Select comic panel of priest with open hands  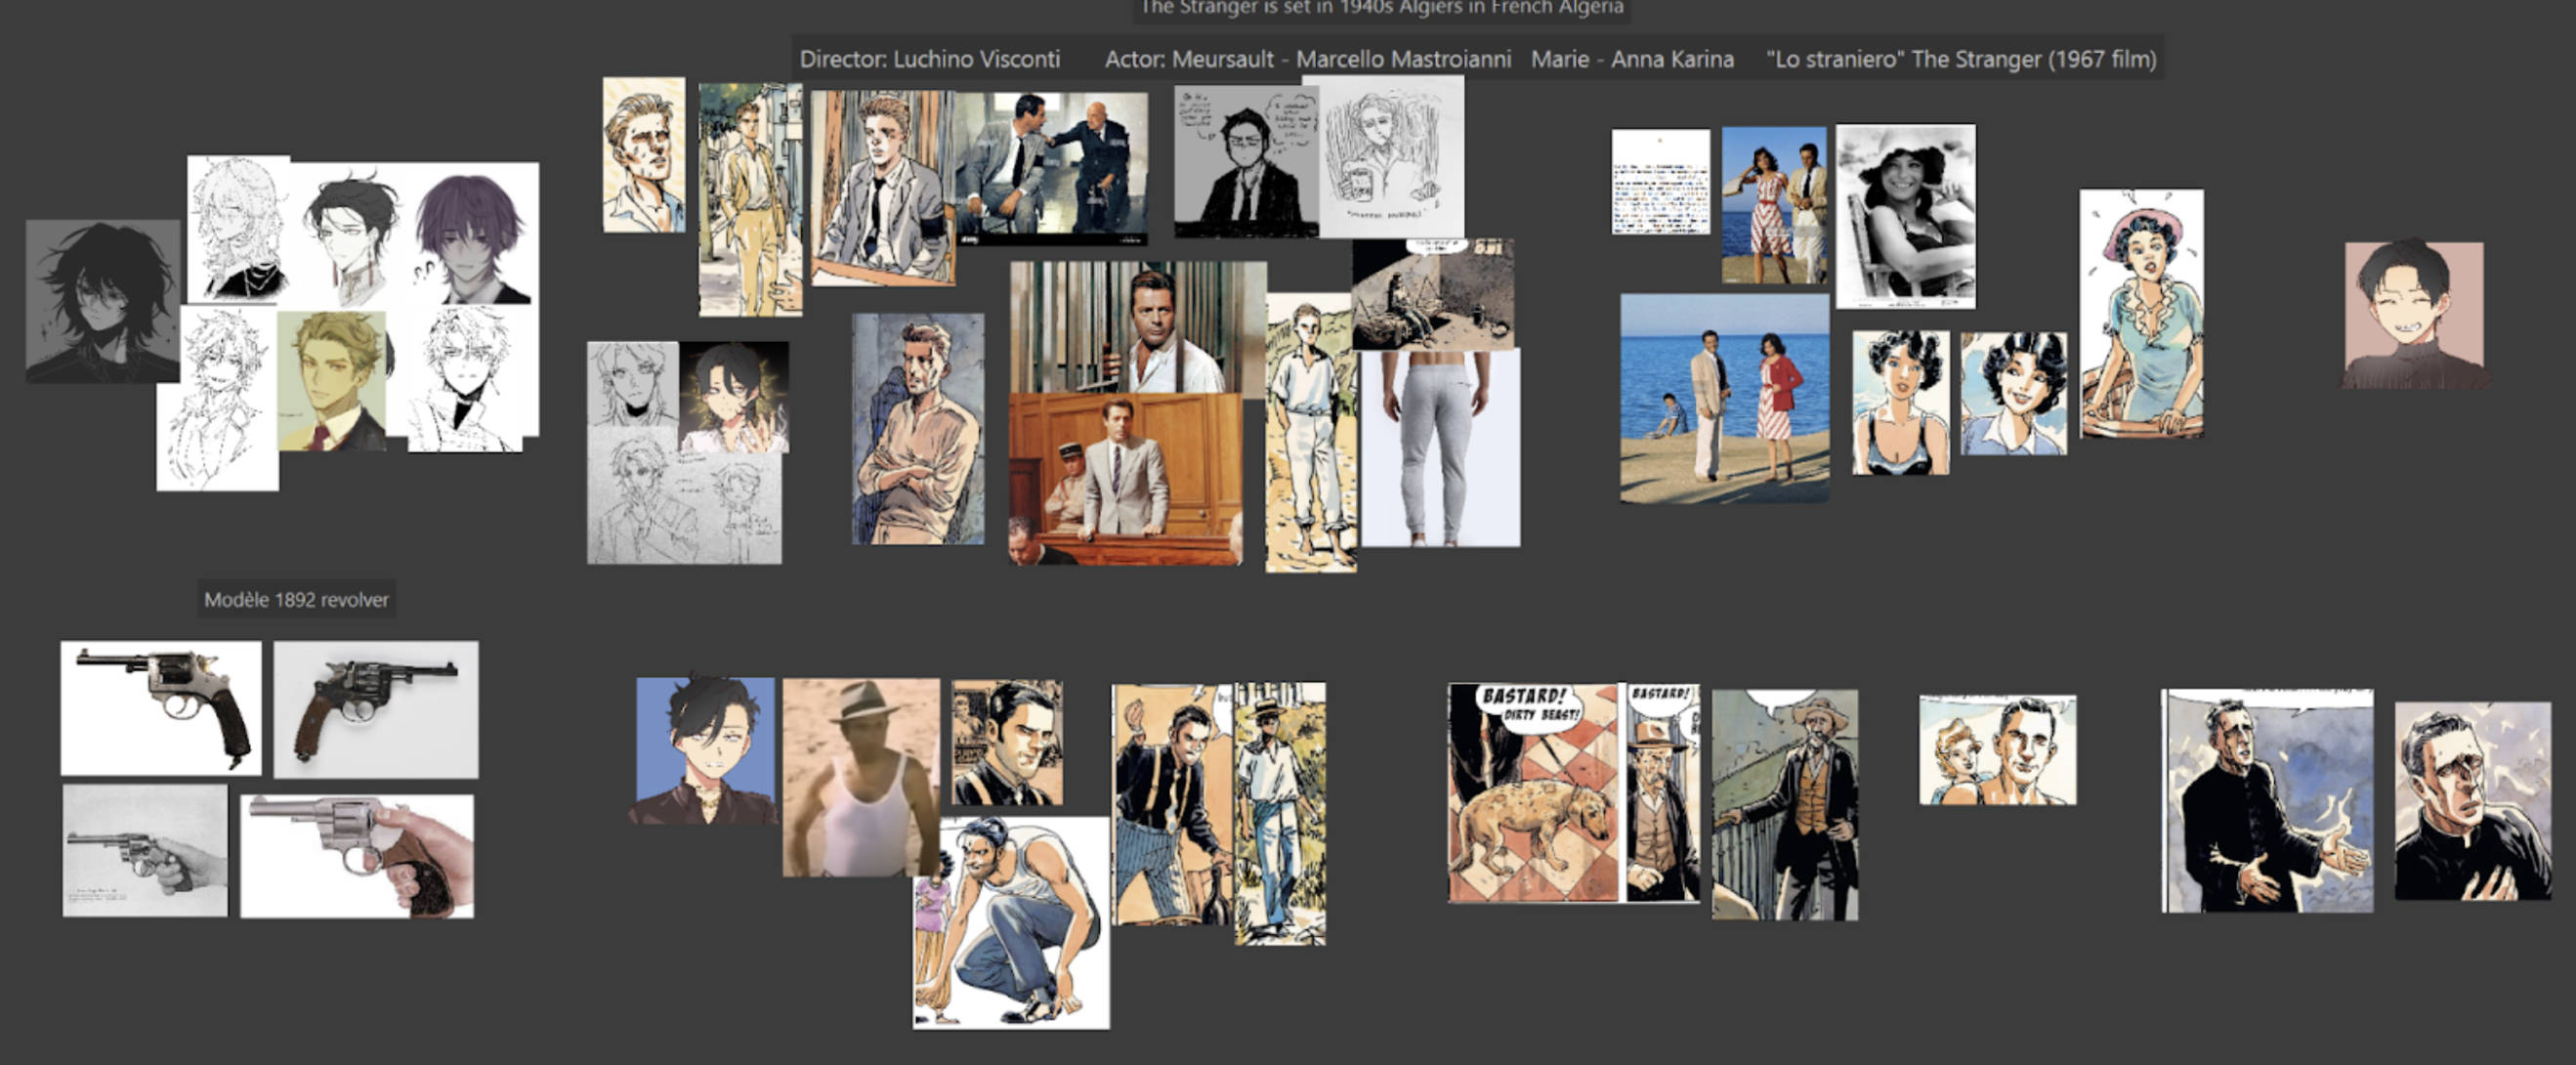(x=2267, y=800)
